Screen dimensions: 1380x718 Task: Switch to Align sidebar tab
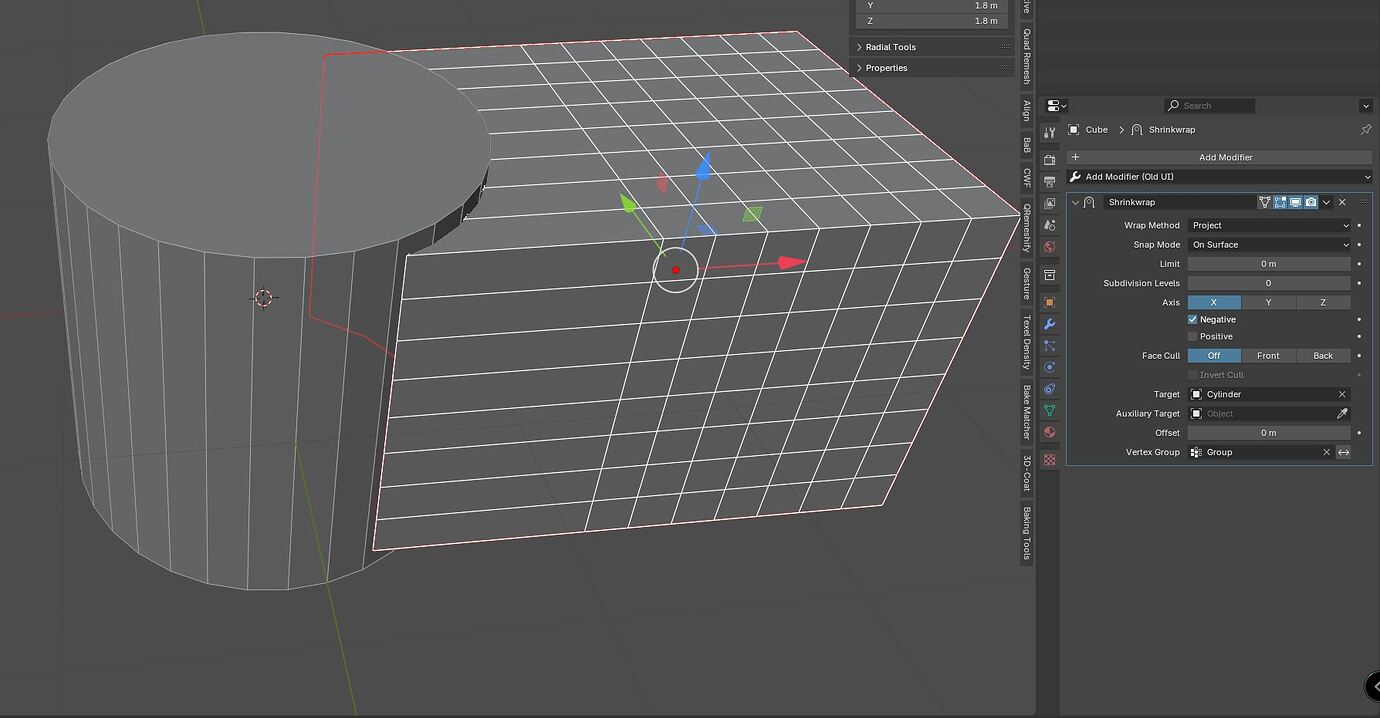(x=1026, y=110)
